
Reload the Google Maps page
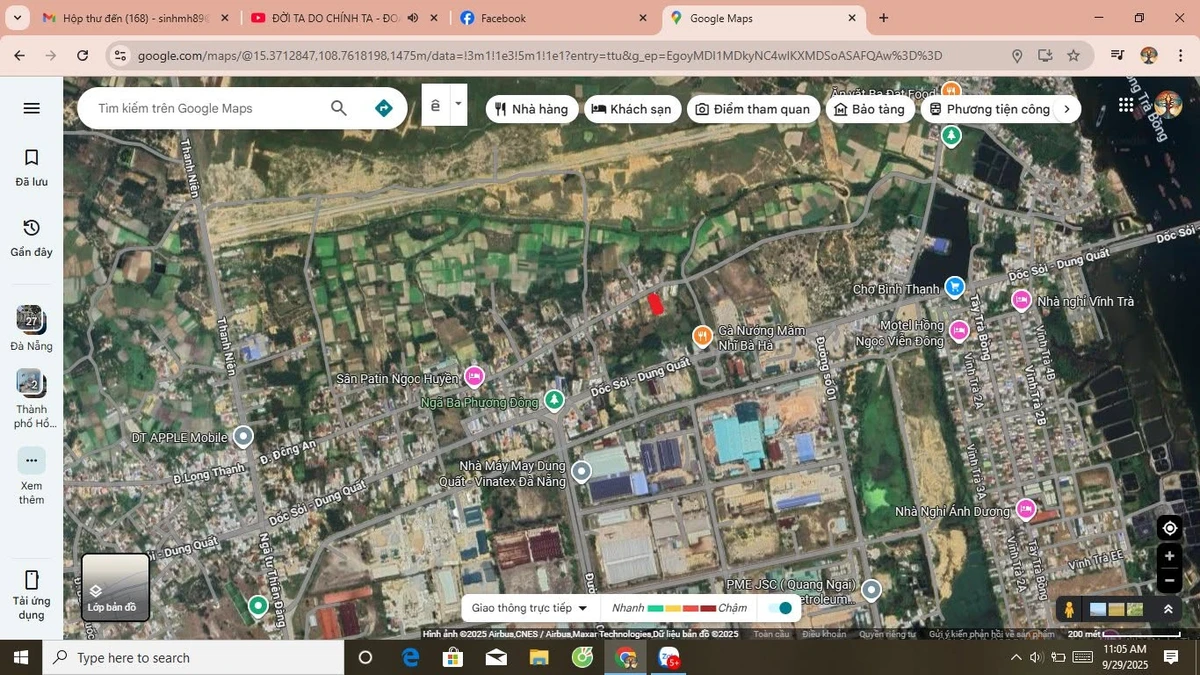(x=83, y=56)
